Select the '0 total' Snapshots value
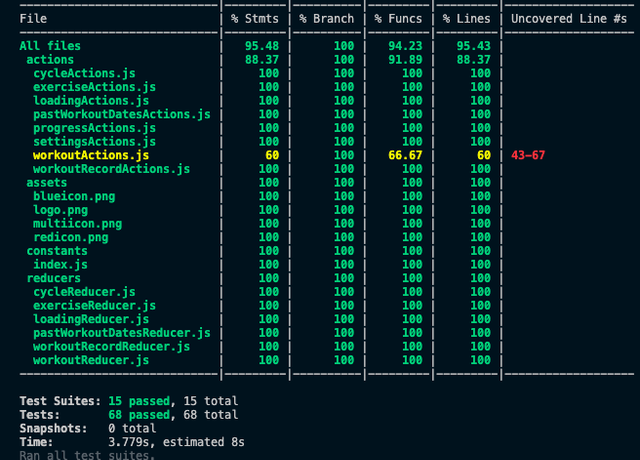Screen dimensions: 640x460 pyautogui.click(x=132, y=428)
